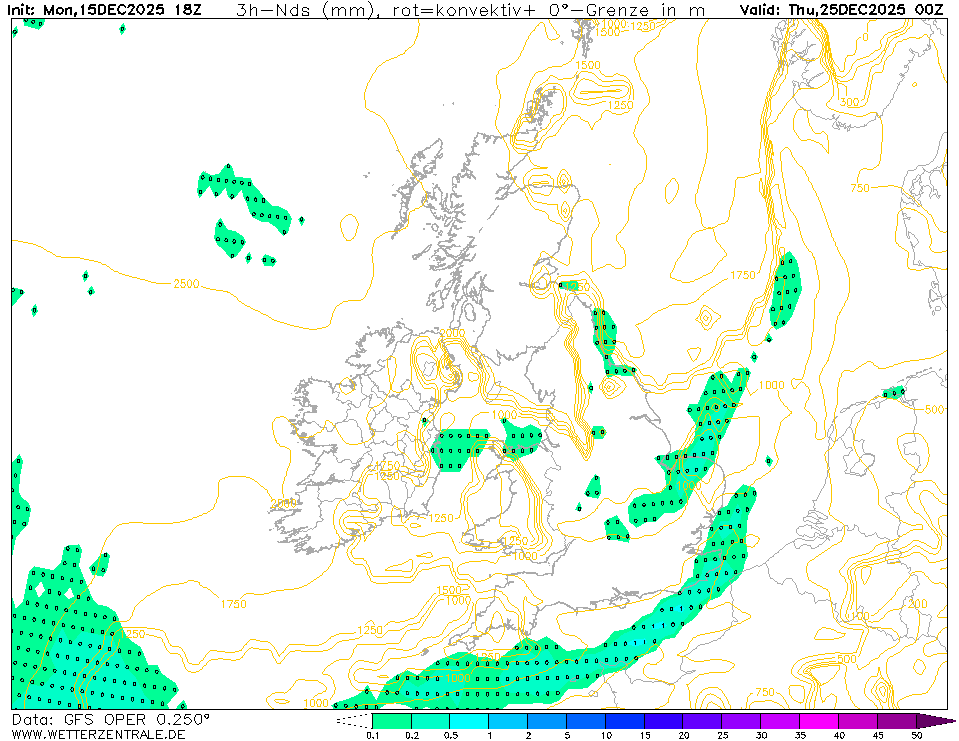Click the WWW.WETTERZENTRALE.DE website text

pyautogui.click(x=98, y=734)
